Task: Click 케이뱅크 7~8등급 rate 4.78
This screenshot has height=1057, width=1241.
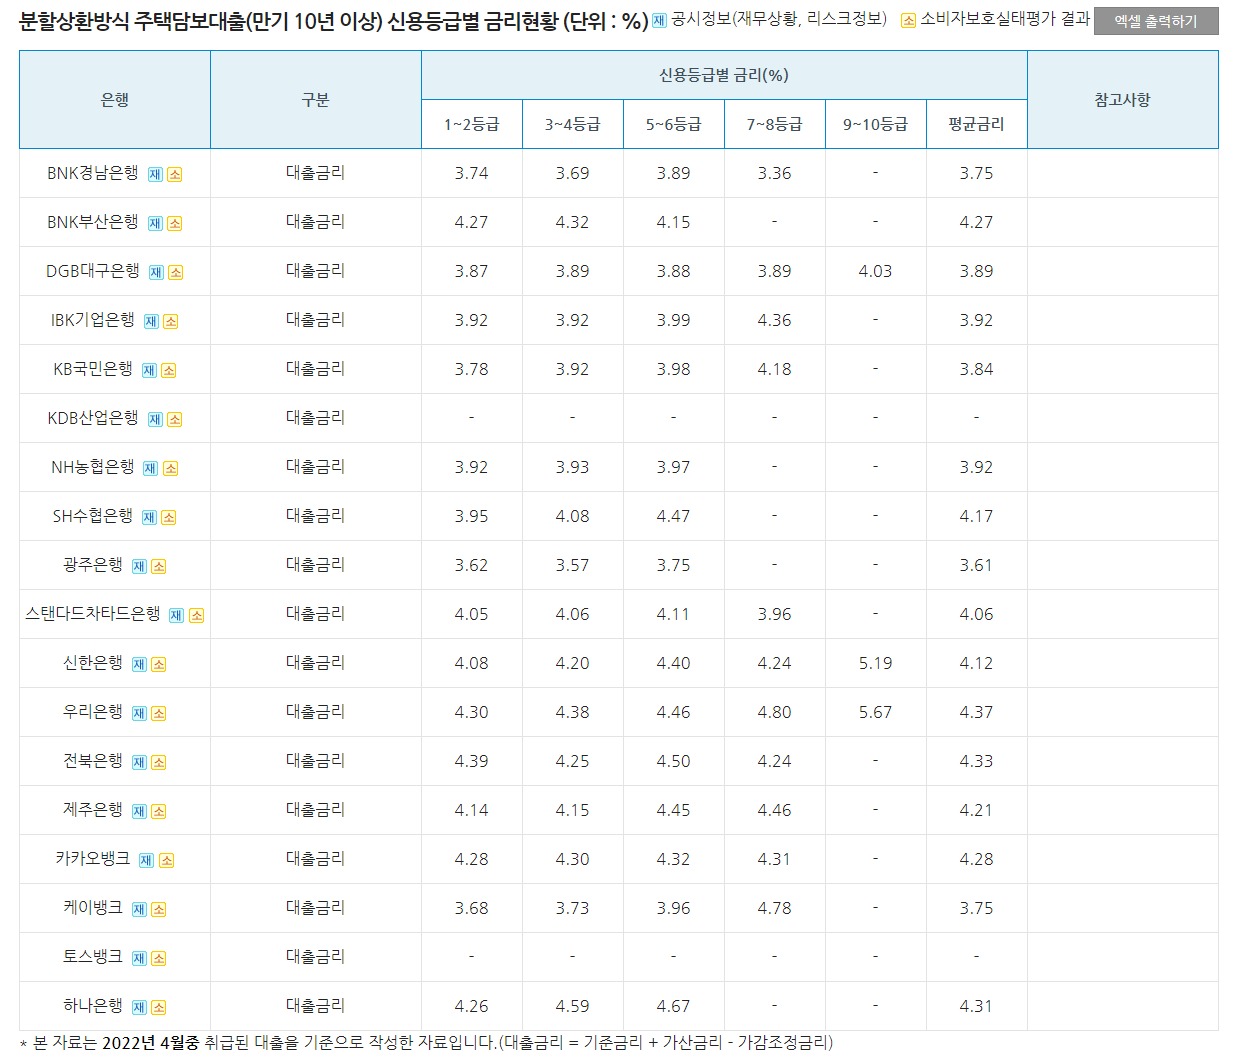Action: tap(775, 908)
